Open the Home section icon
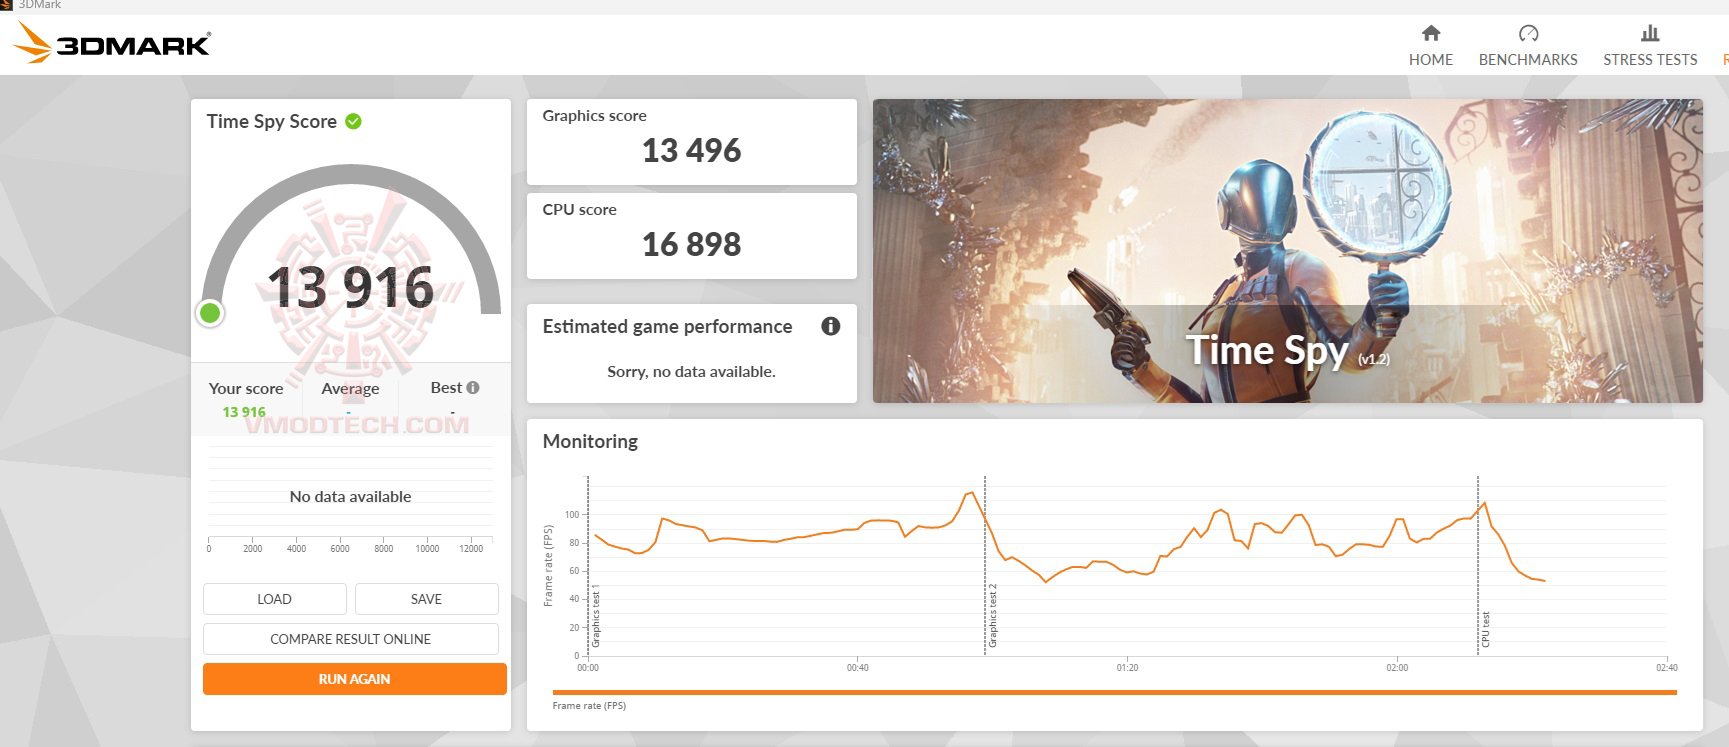Viewport: 1729px width, 747px height. pos(1431,33)
